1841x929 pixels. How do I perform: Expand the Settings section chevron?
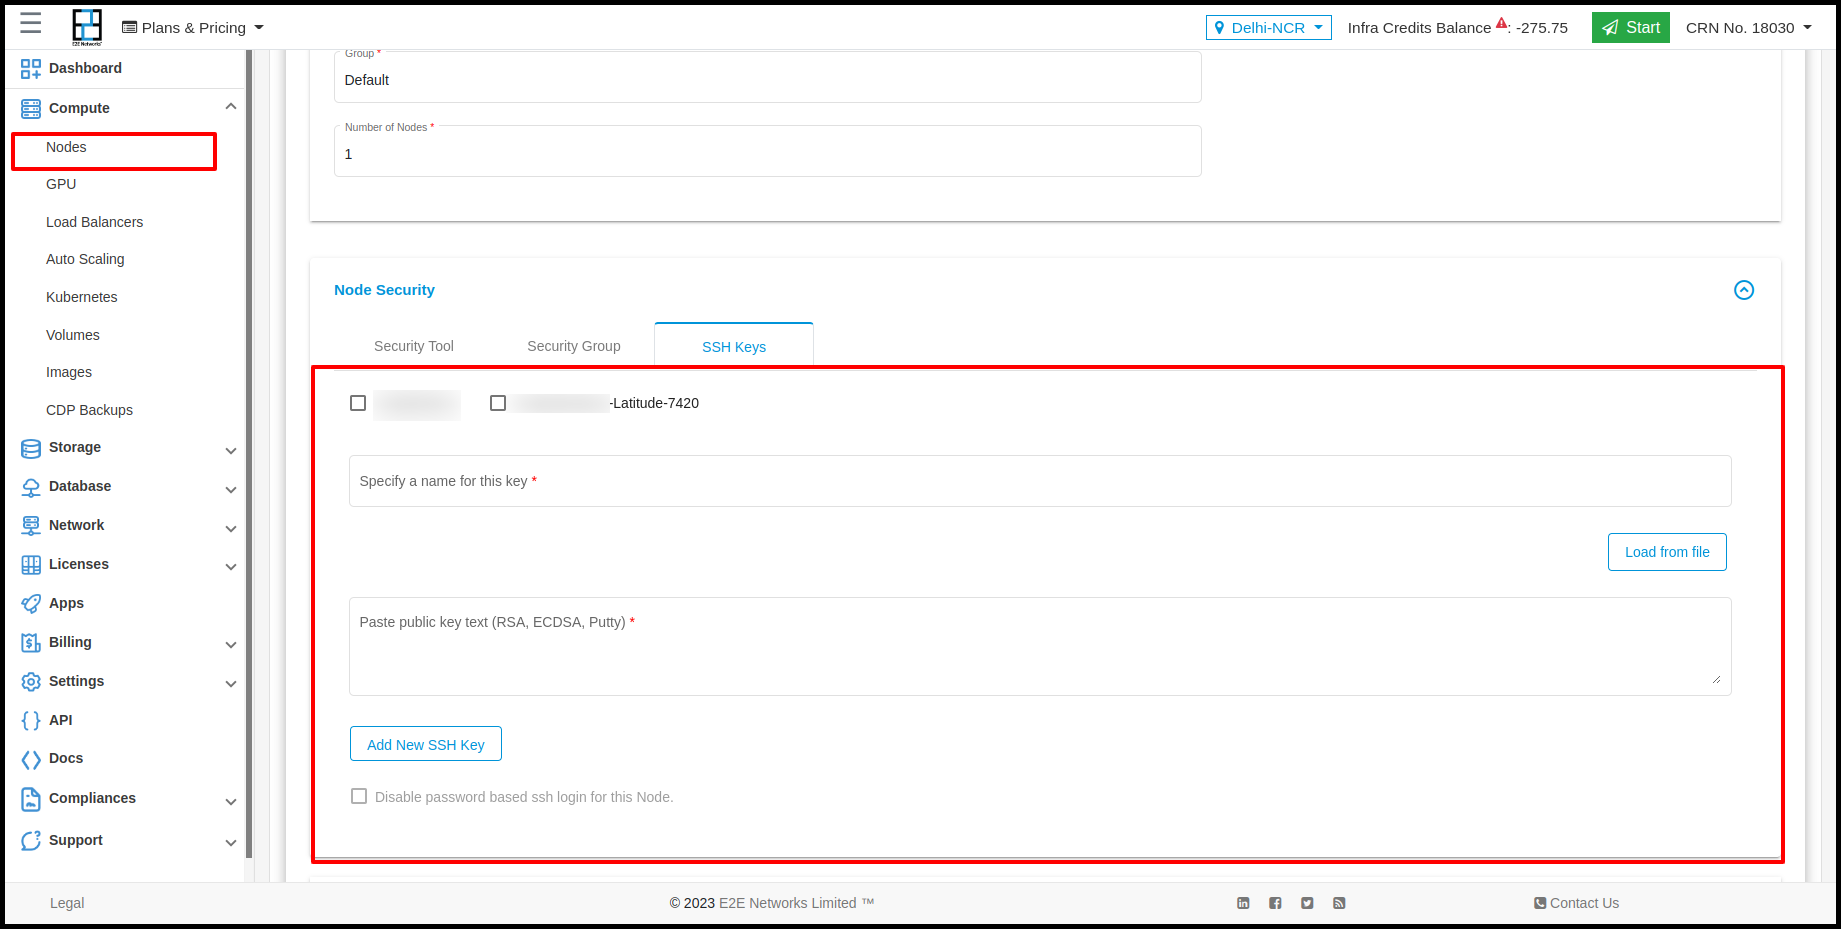pos(231,684)
